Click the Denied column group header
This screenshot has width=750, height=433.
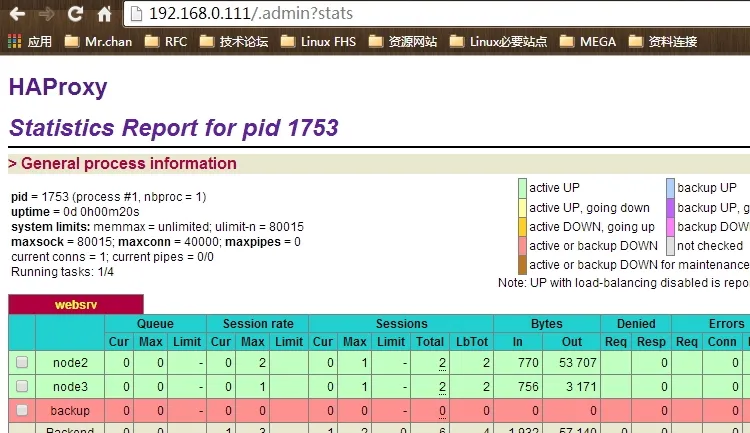coord(636,324)
